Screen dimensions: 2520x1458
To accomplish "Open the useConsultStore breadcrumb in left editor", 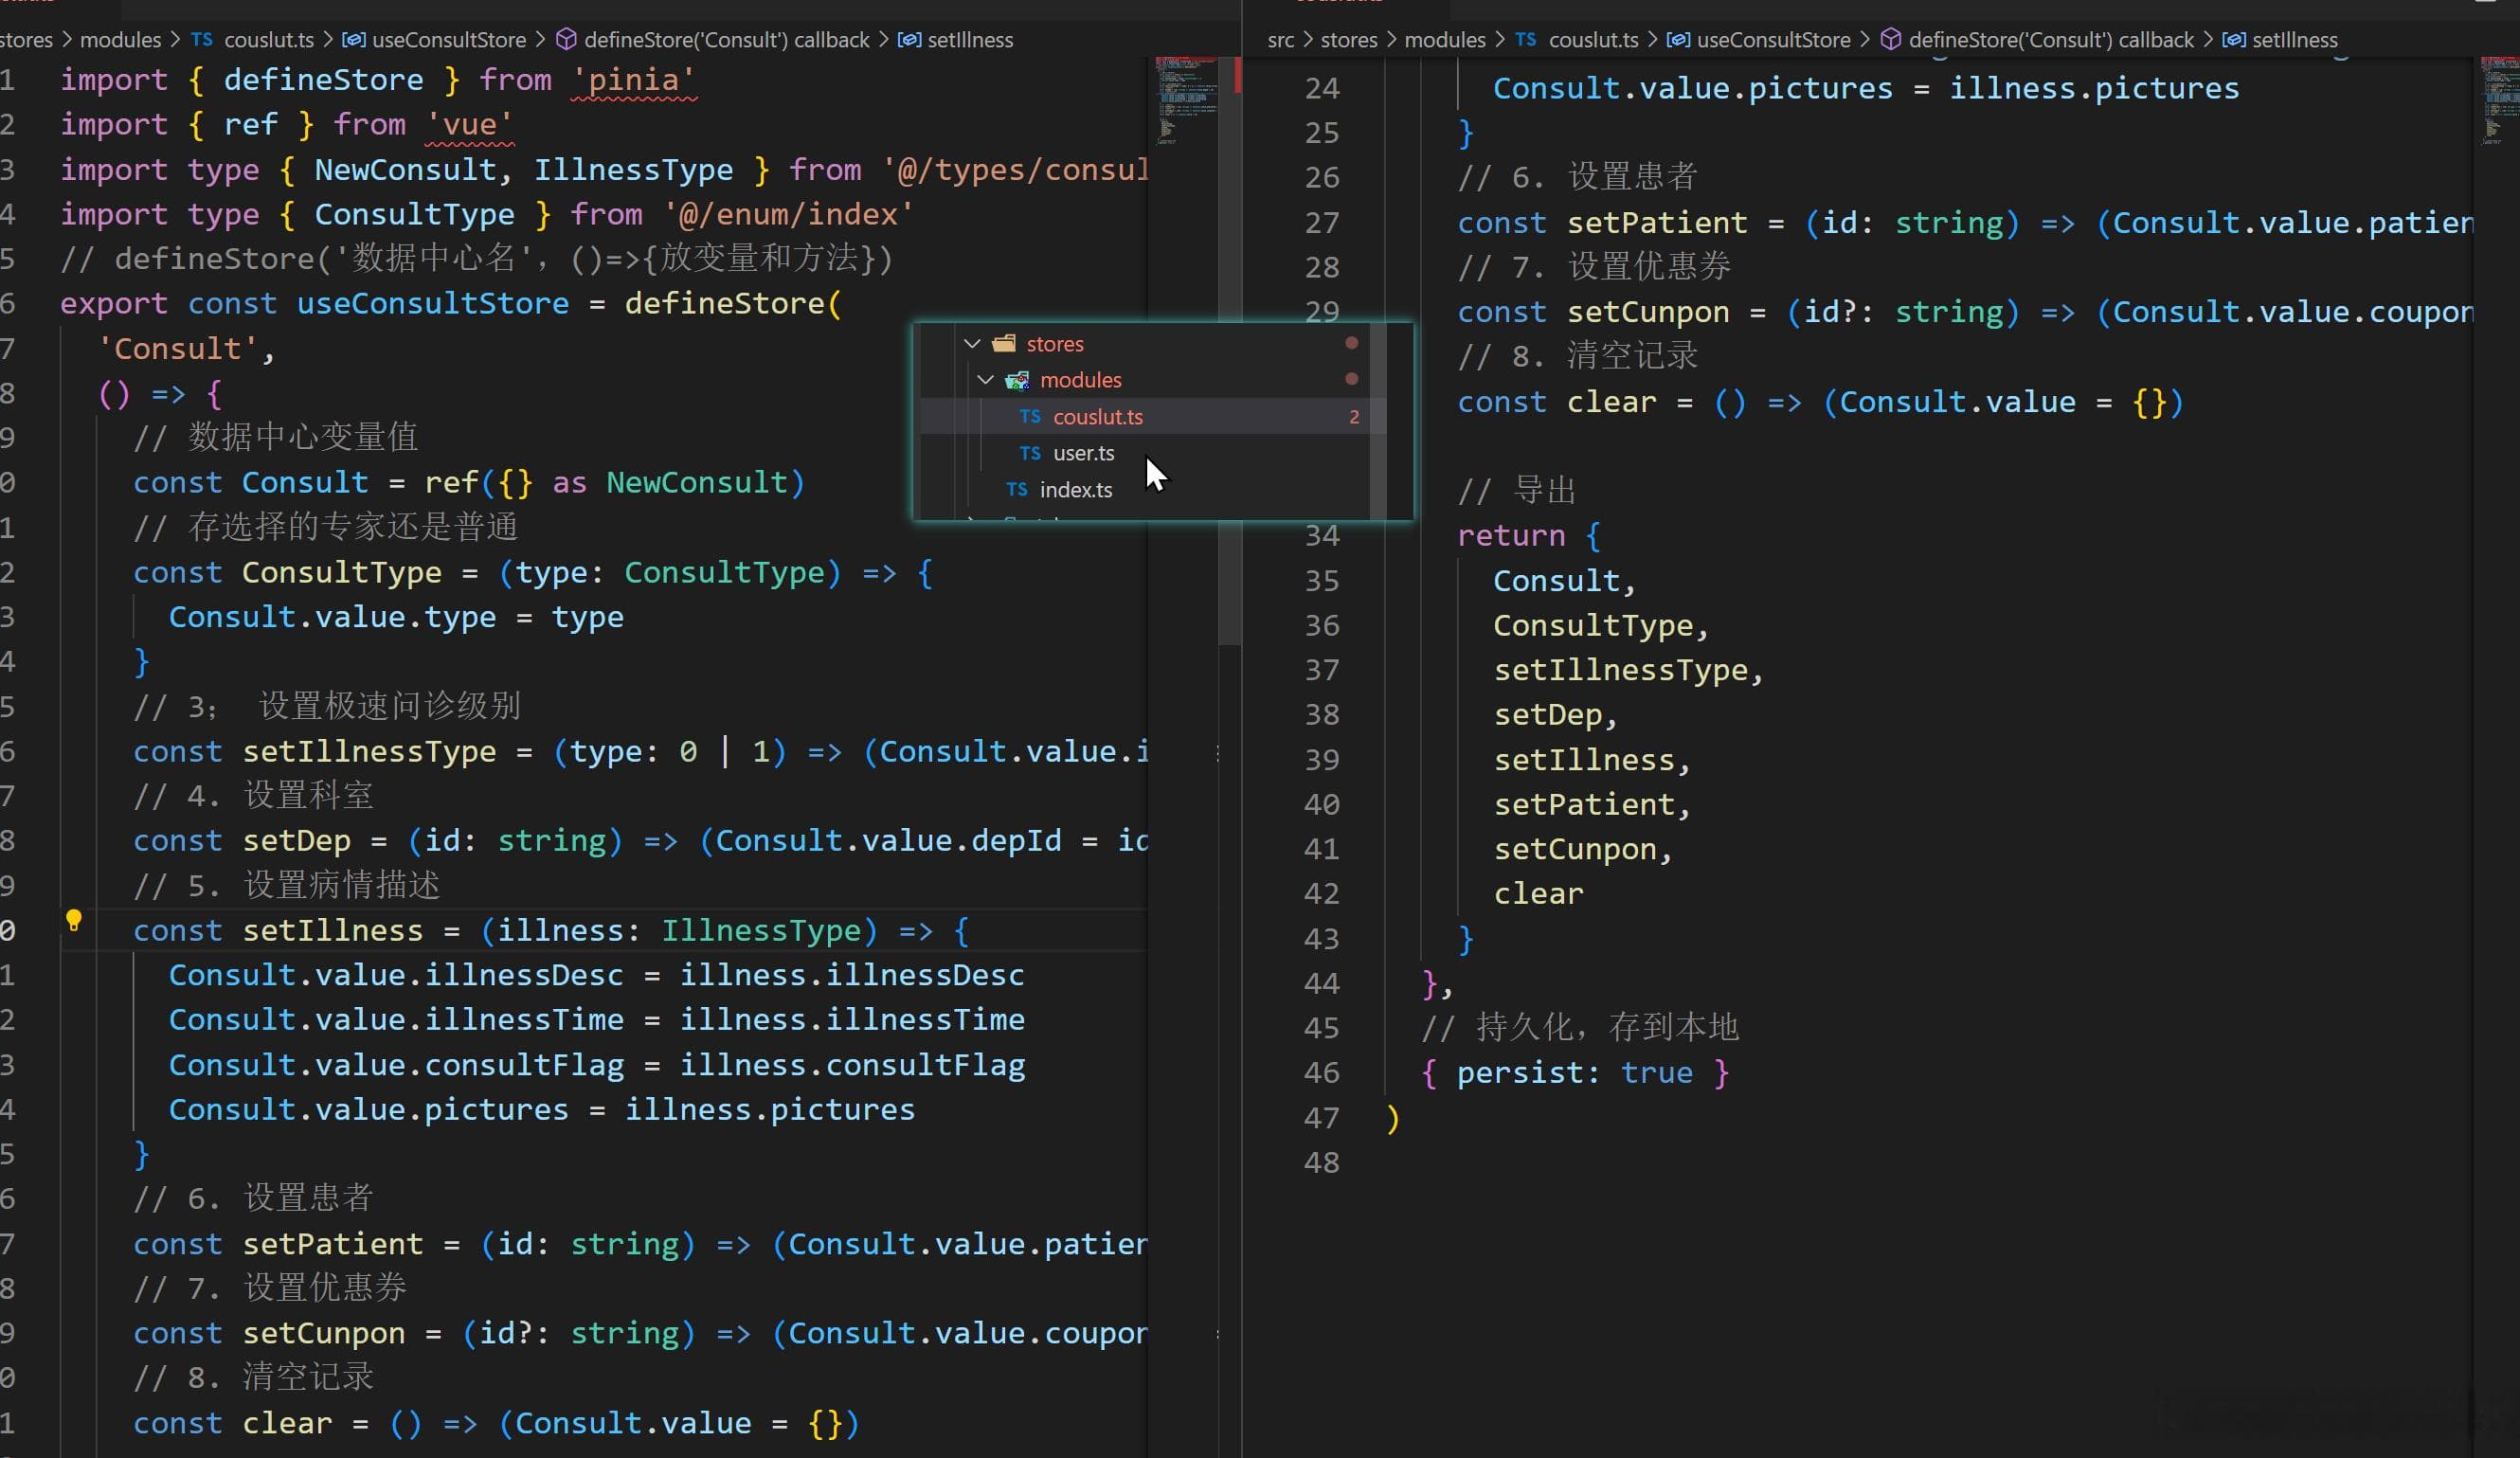I will pyautogui.click(x=449, y=40).
